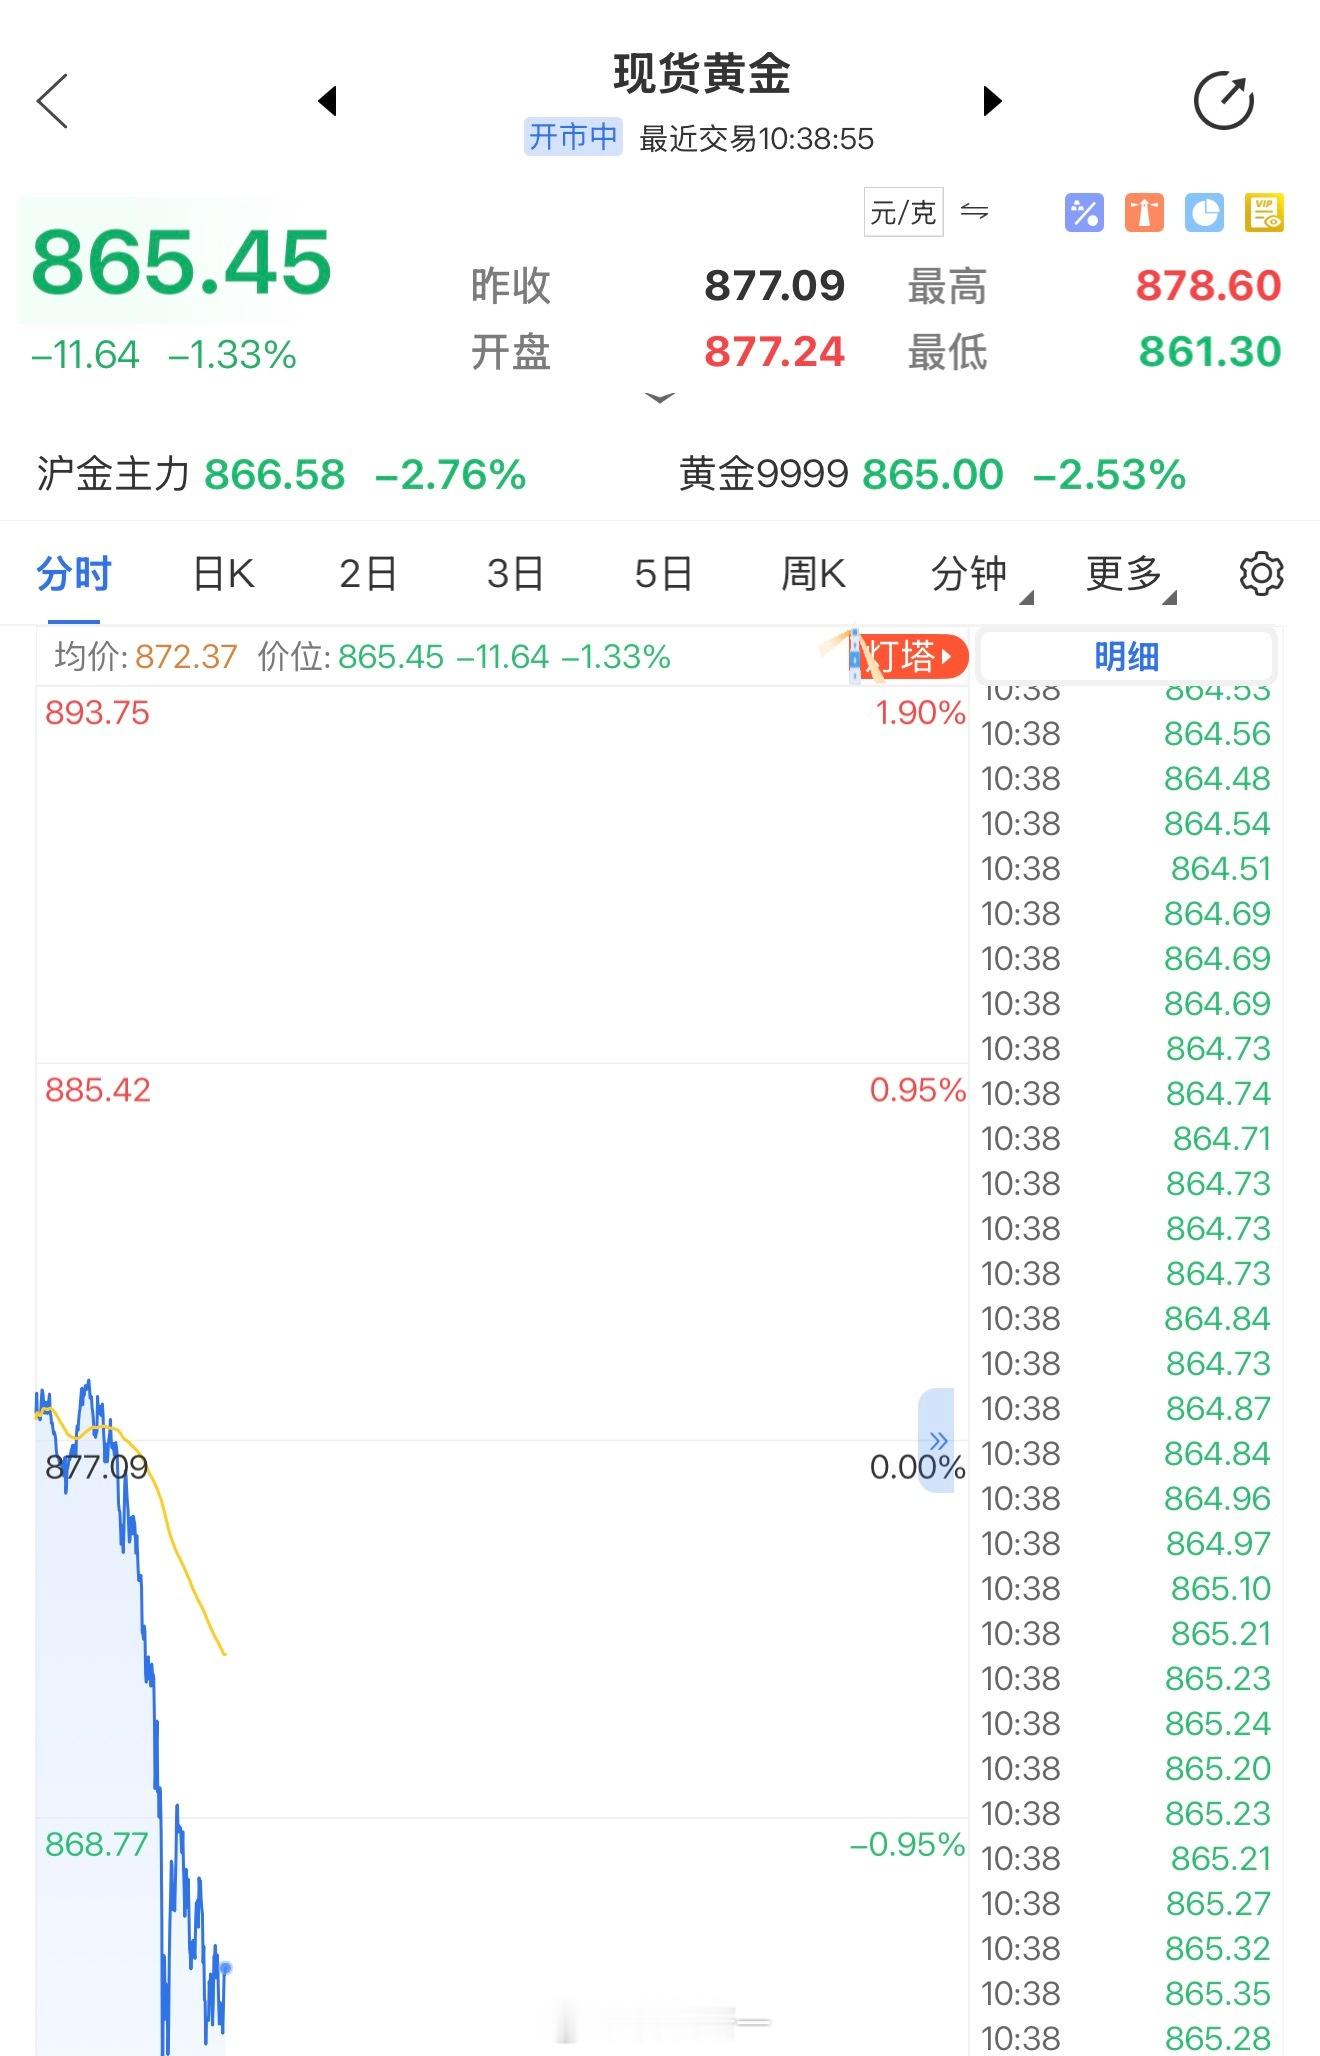Screen dimensions: 1320x2056
Task: Tap the 最近交易10:38:55 timestamp
Action: [x=756, y=139]
